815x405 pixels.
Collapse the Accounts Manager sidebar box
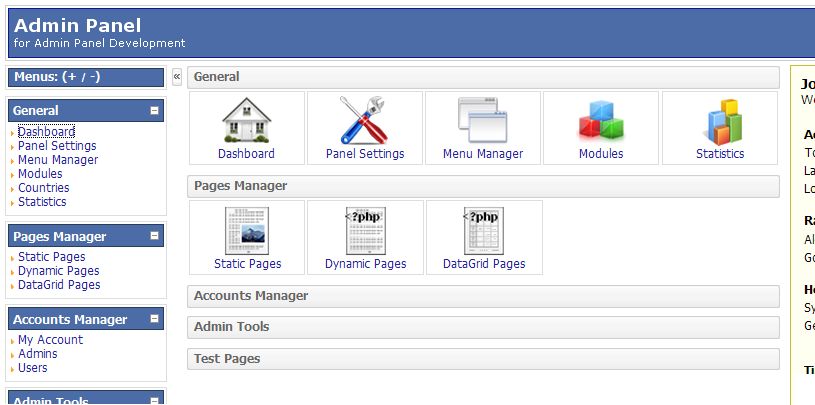[154, 320]
